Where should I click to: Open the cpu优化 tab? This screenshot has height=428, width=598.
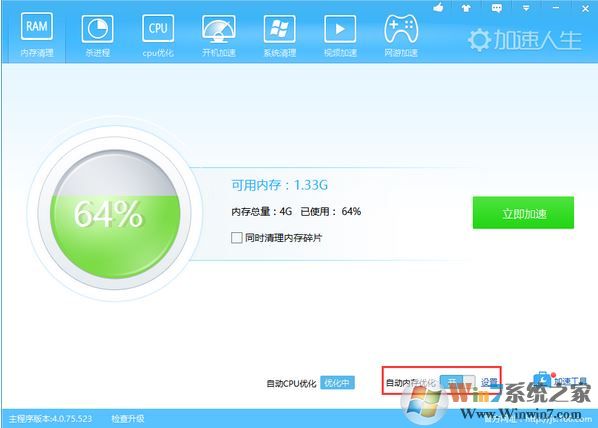pos(158,36)
